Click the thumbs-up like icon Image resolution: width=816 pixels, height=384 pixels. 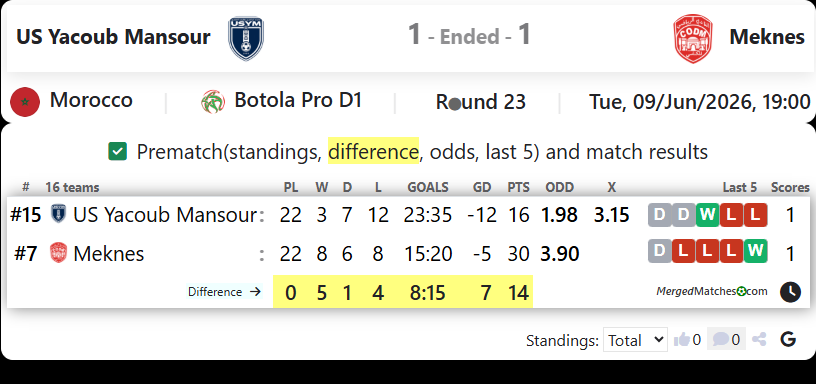click(681, 340)
